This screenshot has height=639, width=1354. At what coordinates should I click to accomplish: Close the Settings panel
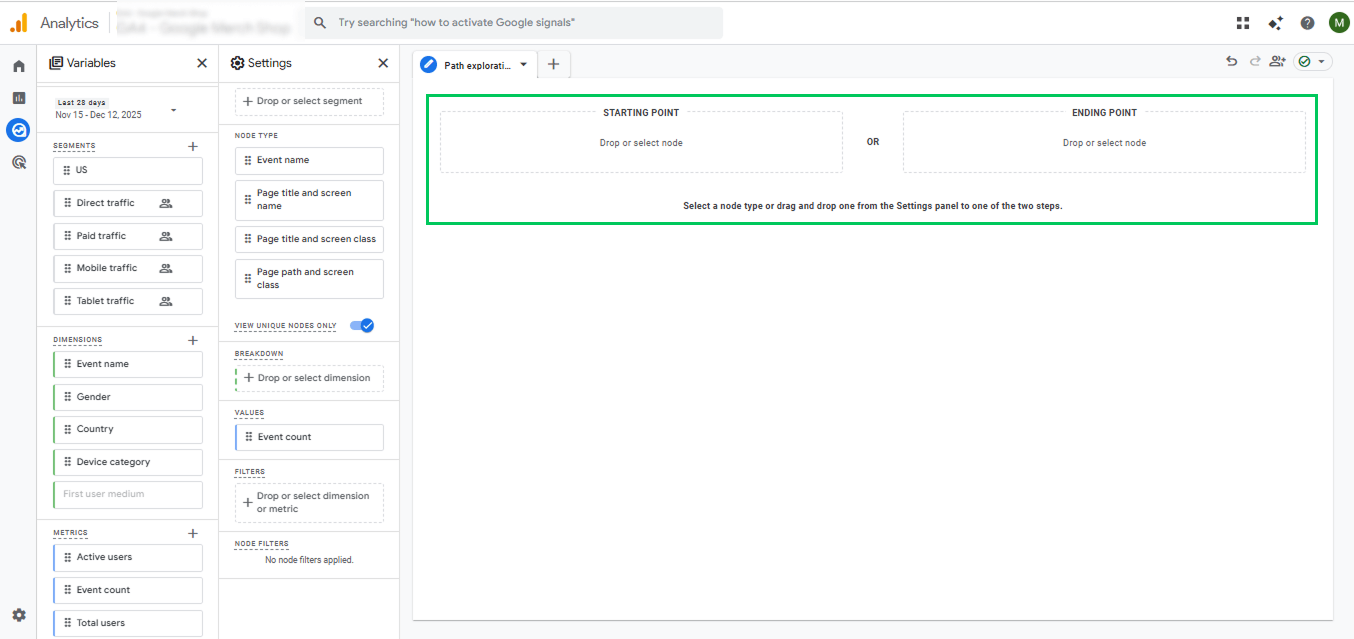coord(383,63)
